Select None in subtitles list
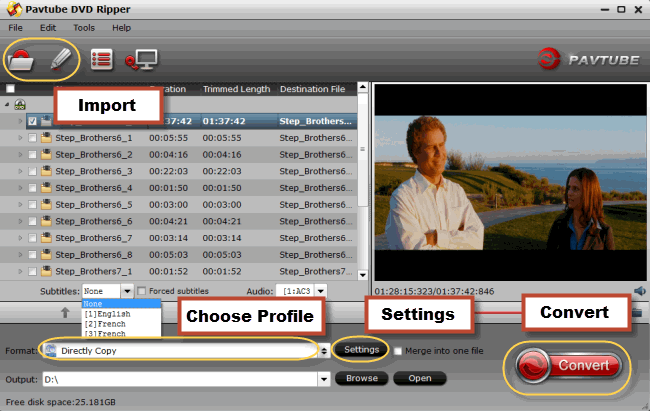Viewport: 650px width, 411px height. click(121, 304)
